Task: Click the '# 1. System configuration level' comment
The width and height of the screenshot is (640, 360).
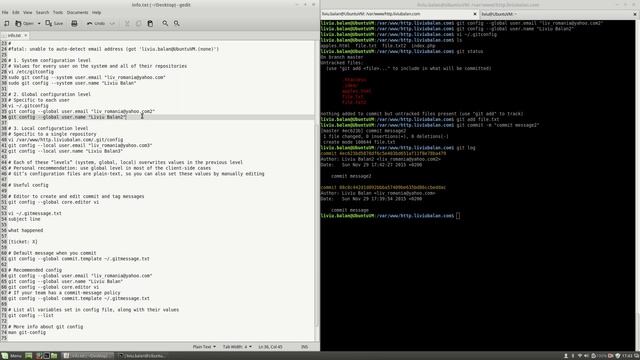Action: (49, 60)
